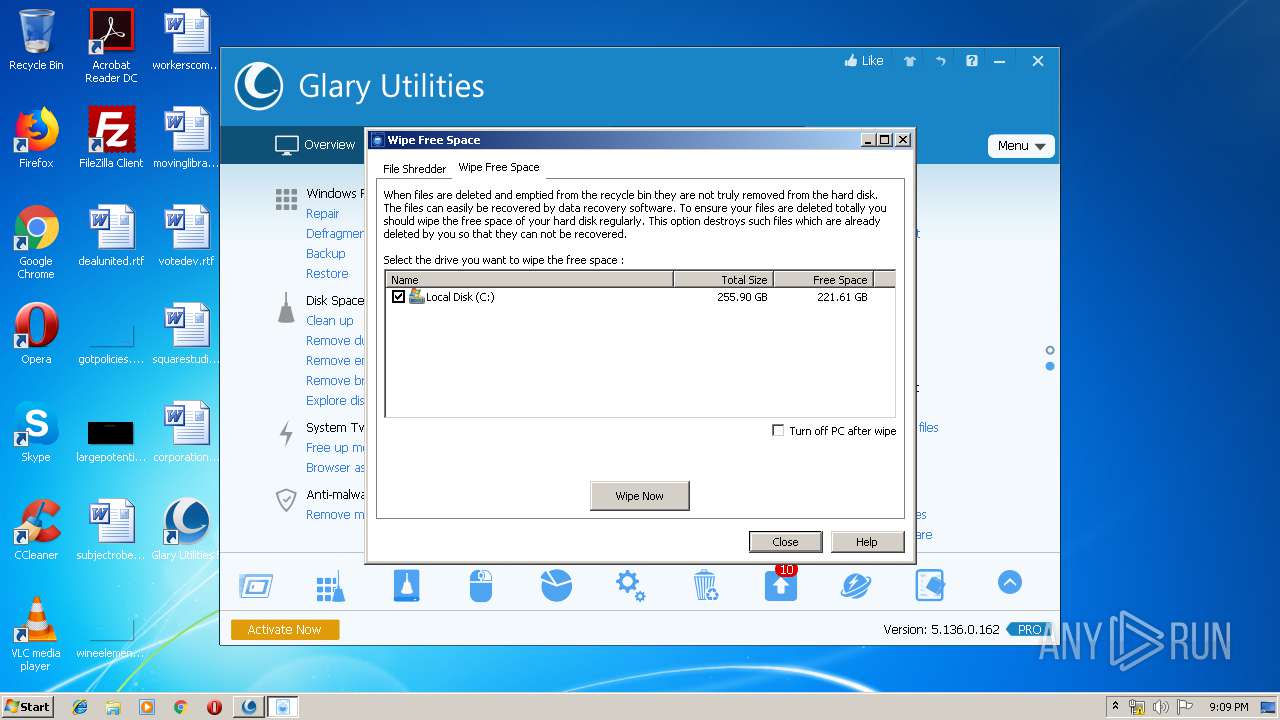Click the taskbar clock 9:09 PM
The width and height of the screenshot is (1280, 720).
pyautogui.click(x=1228, y=707)
